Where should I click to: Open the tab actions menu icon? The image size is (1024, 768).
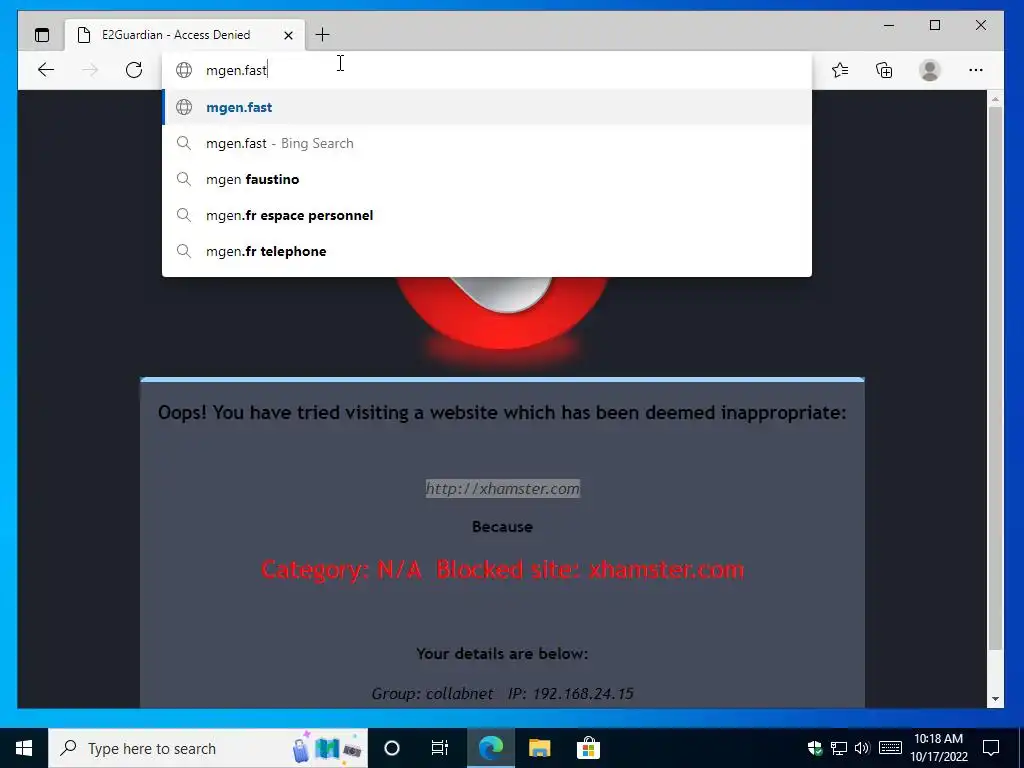(x=42, y=35)
